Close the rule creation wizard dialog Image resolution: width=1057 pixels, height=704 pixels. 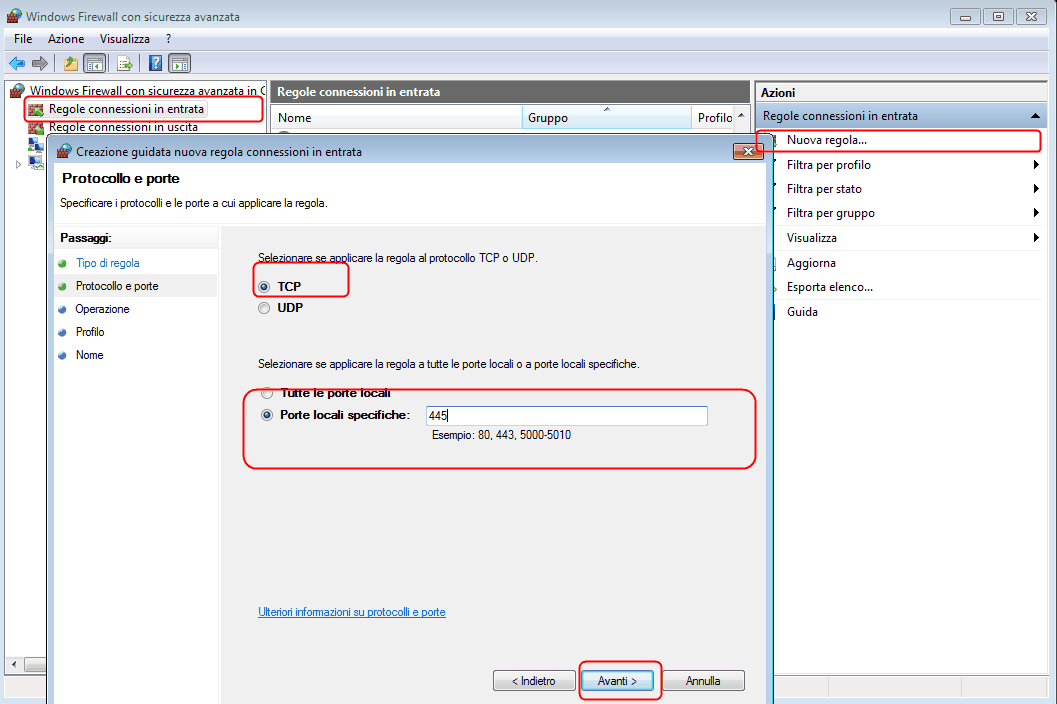748,151
